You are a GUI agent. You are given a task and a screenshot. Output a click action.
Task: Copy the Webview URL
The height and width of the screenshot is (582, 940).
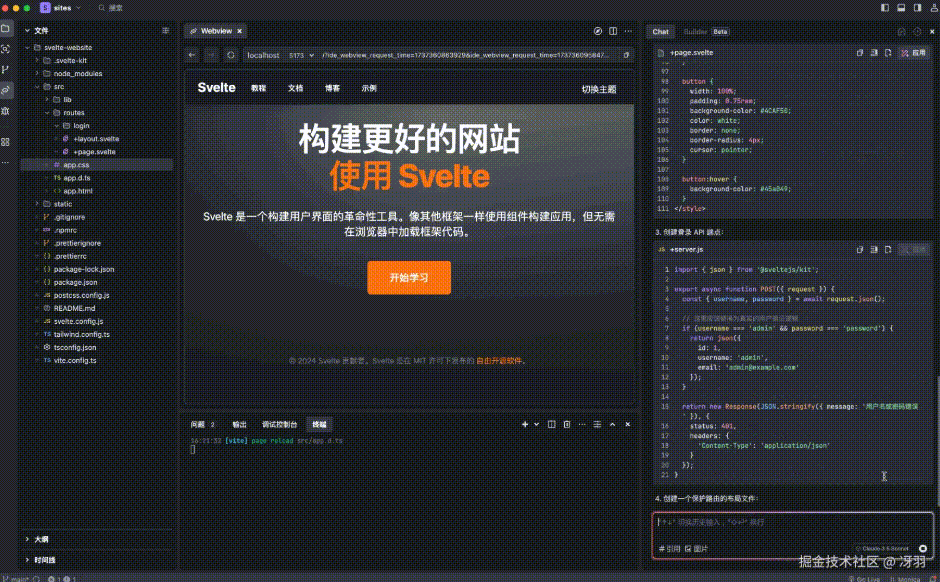point(626,55)
